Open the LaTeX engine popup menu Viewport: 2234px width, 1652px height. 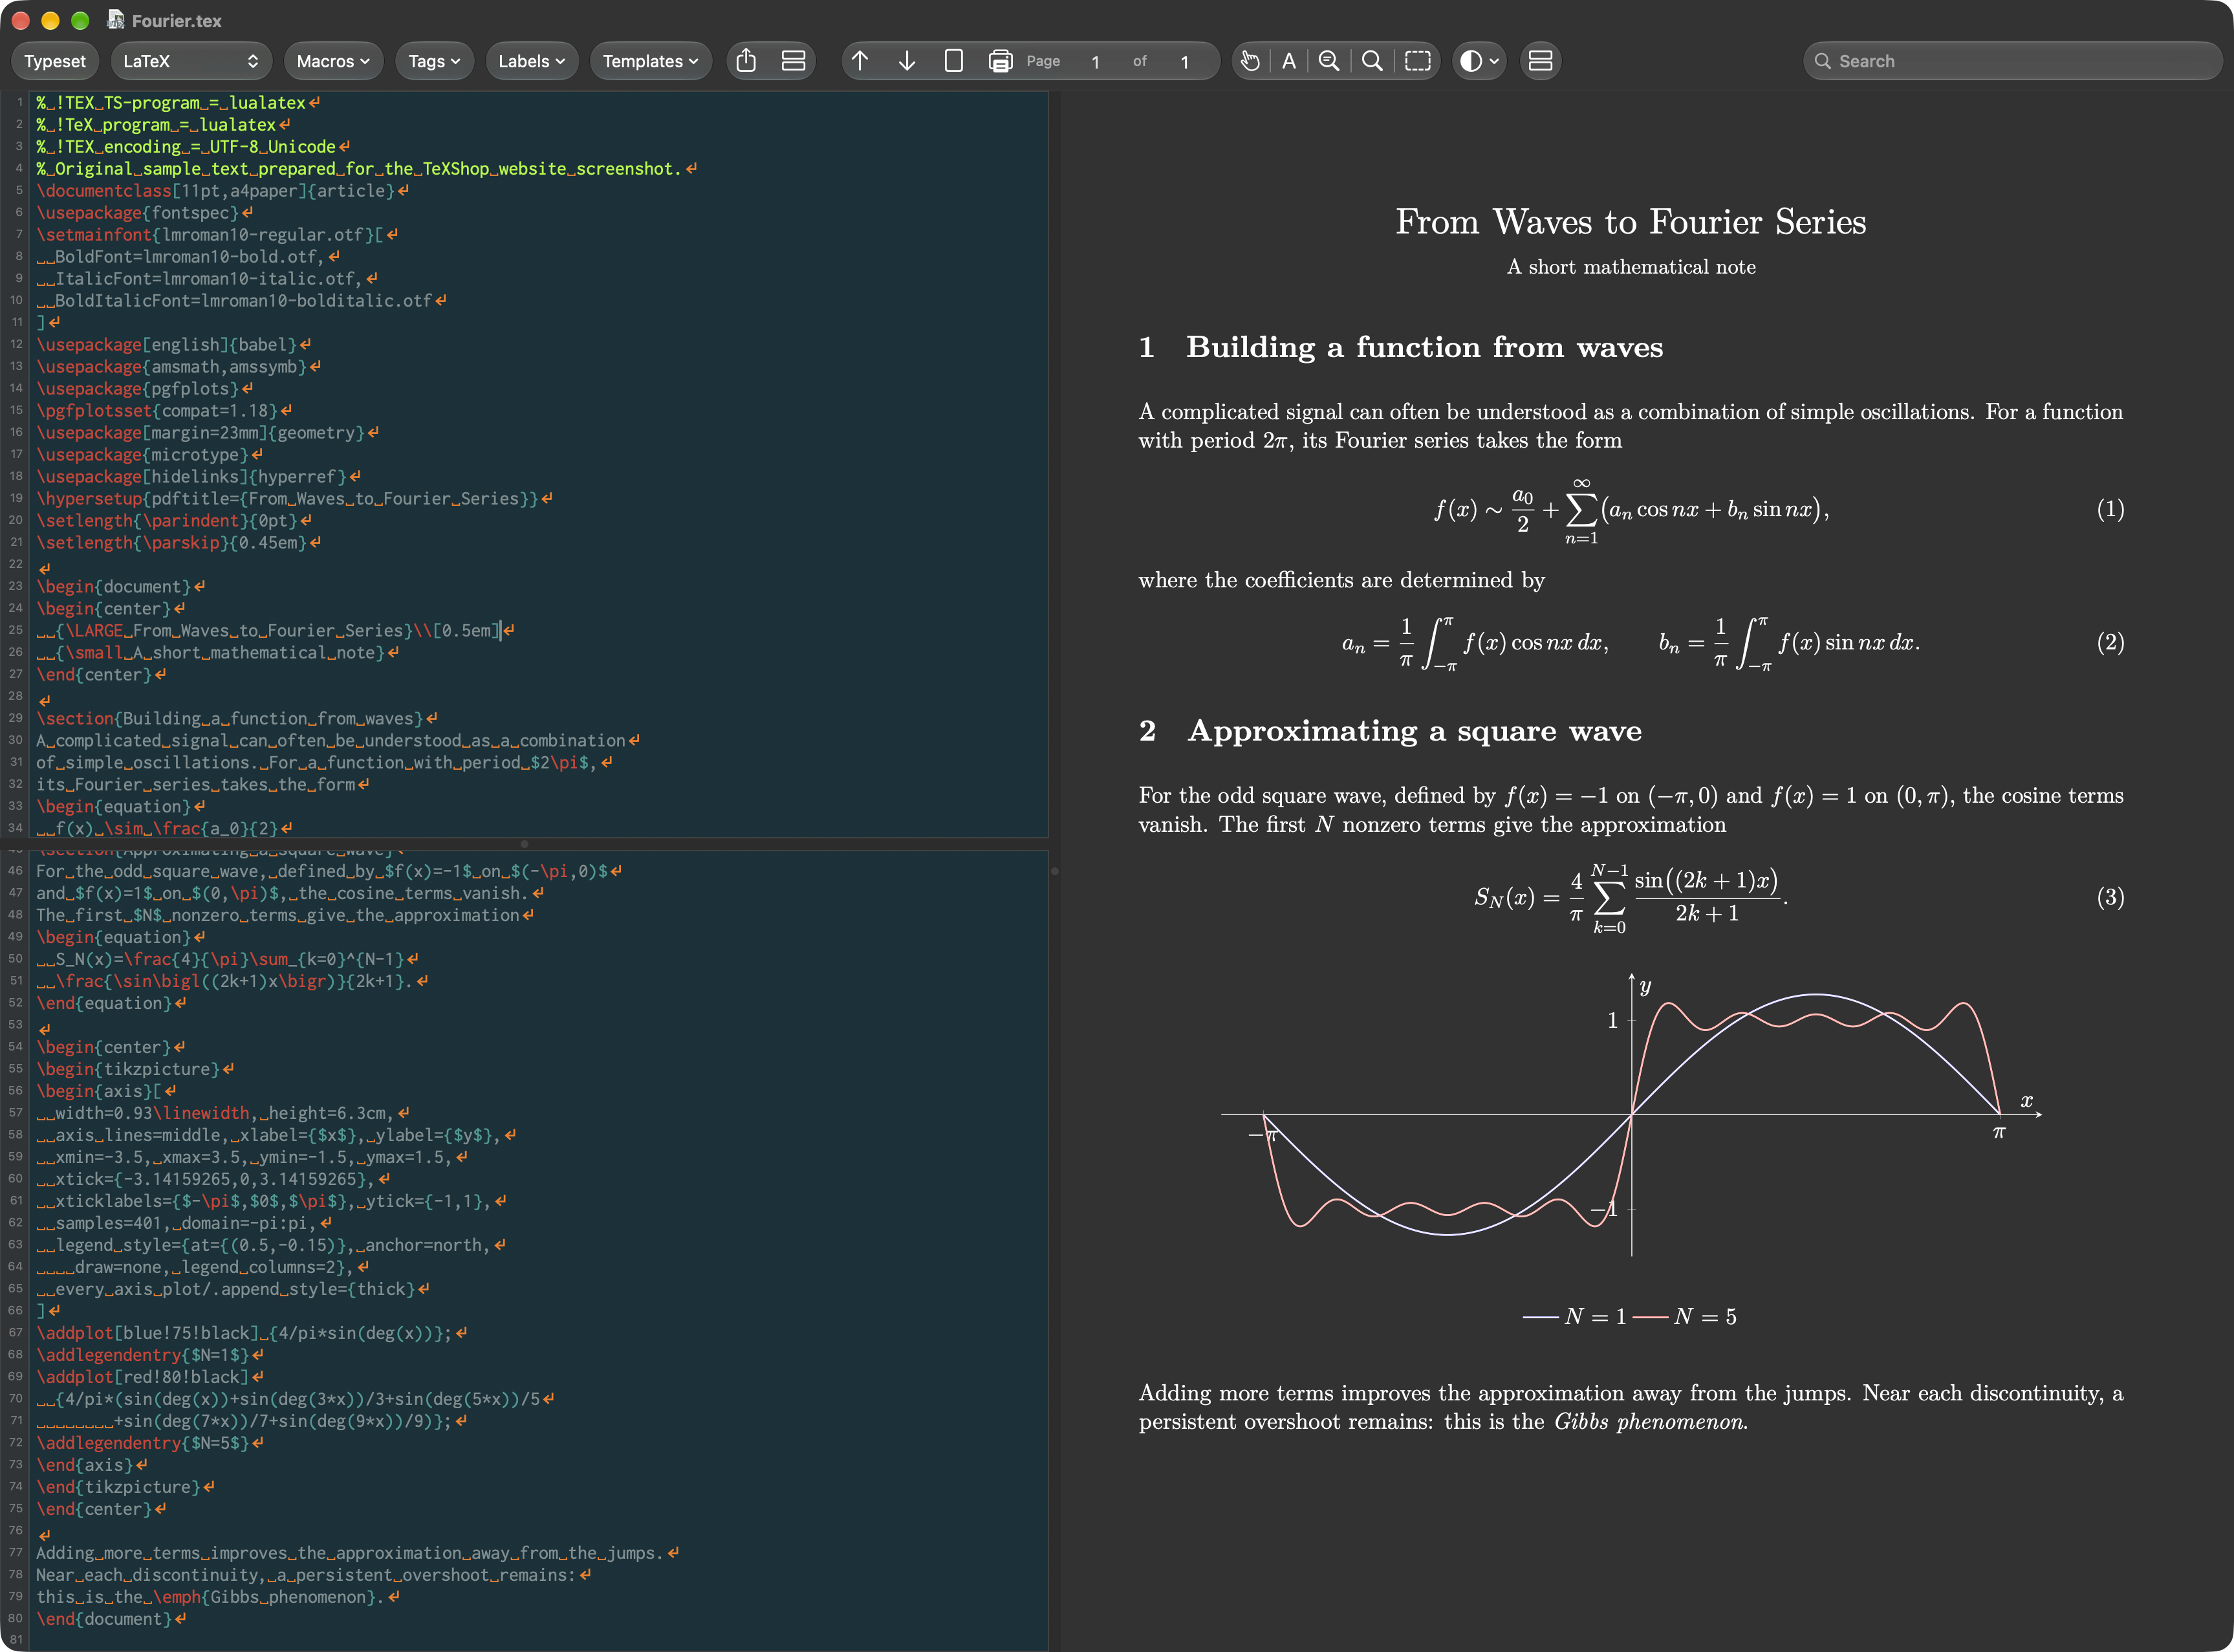coord(191,61)
